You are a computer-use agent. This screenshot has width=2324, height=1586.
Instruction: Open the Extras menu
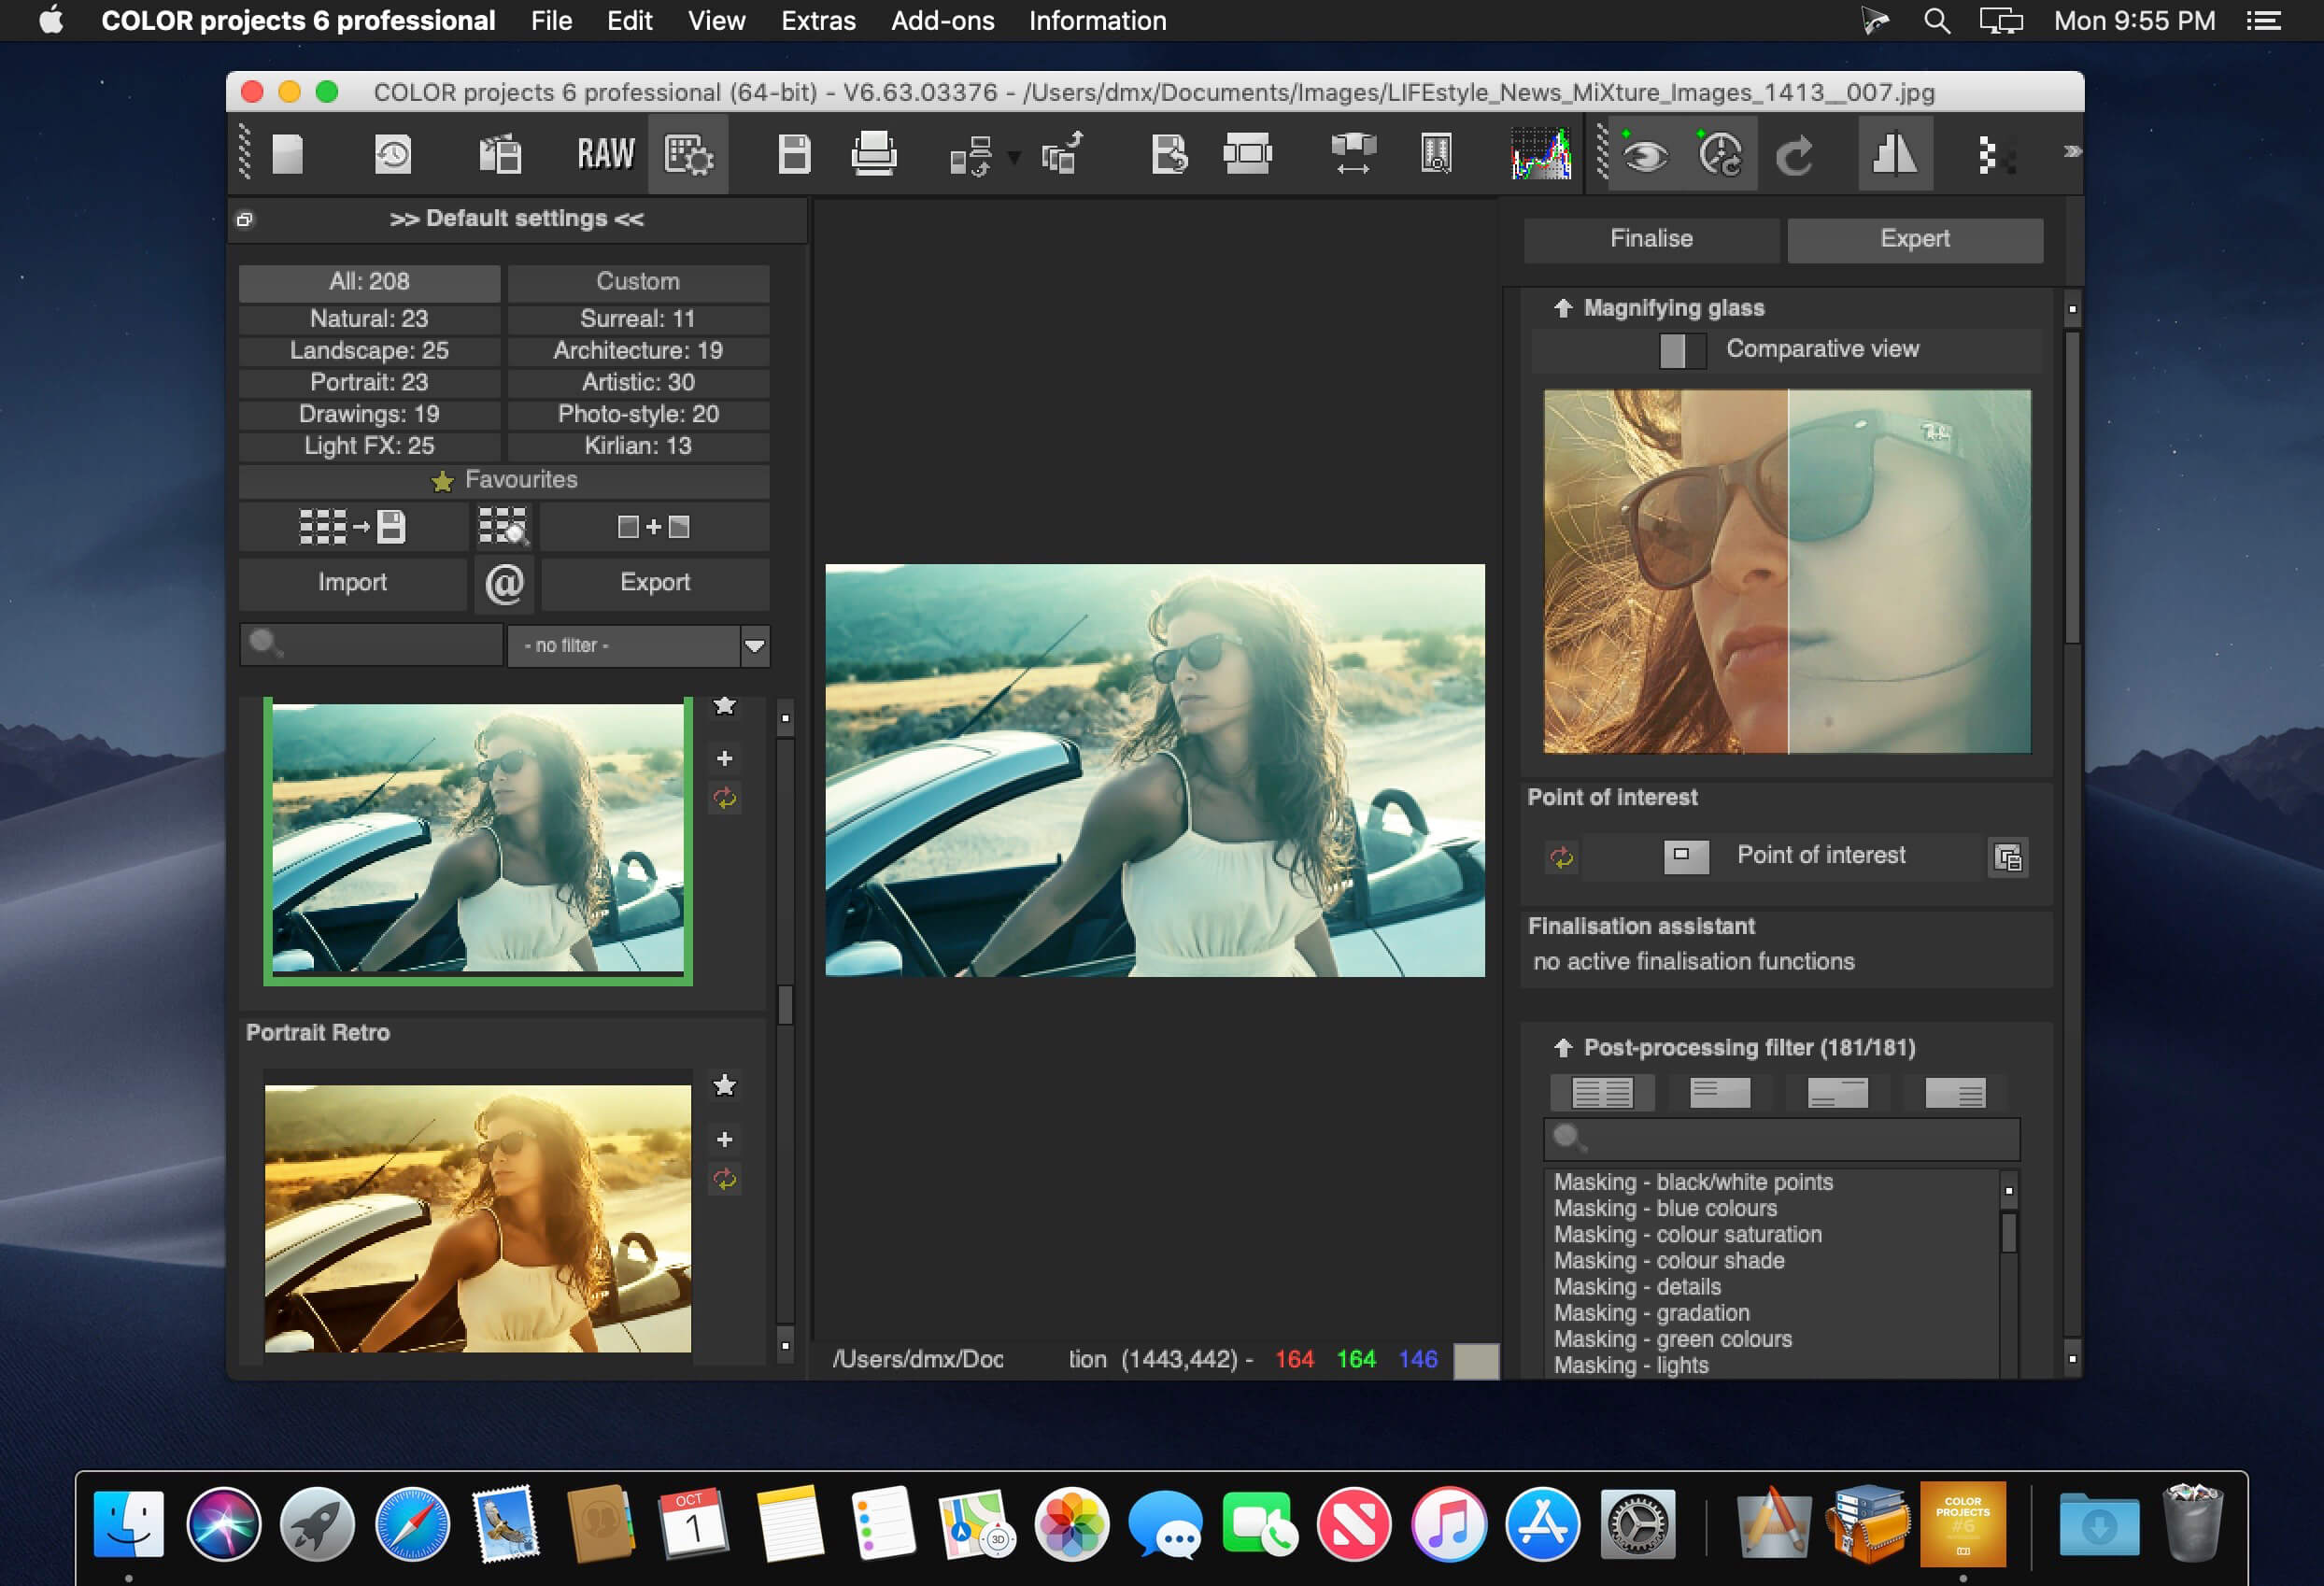(x=819, y=21)
